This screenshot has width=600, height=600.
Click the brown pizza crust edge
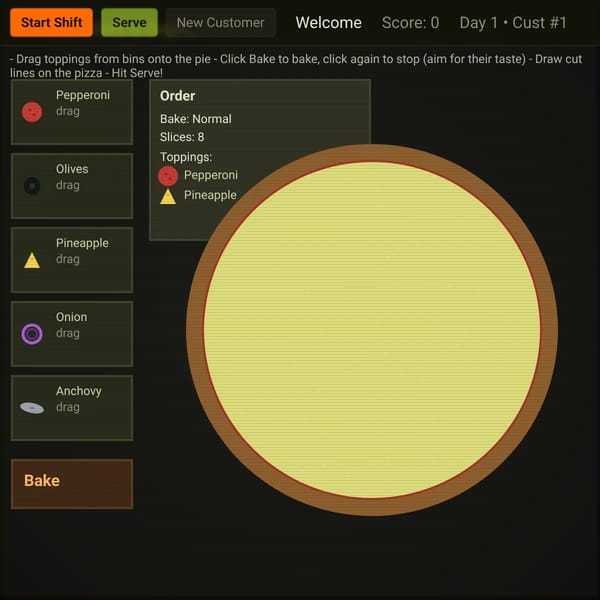372,153
